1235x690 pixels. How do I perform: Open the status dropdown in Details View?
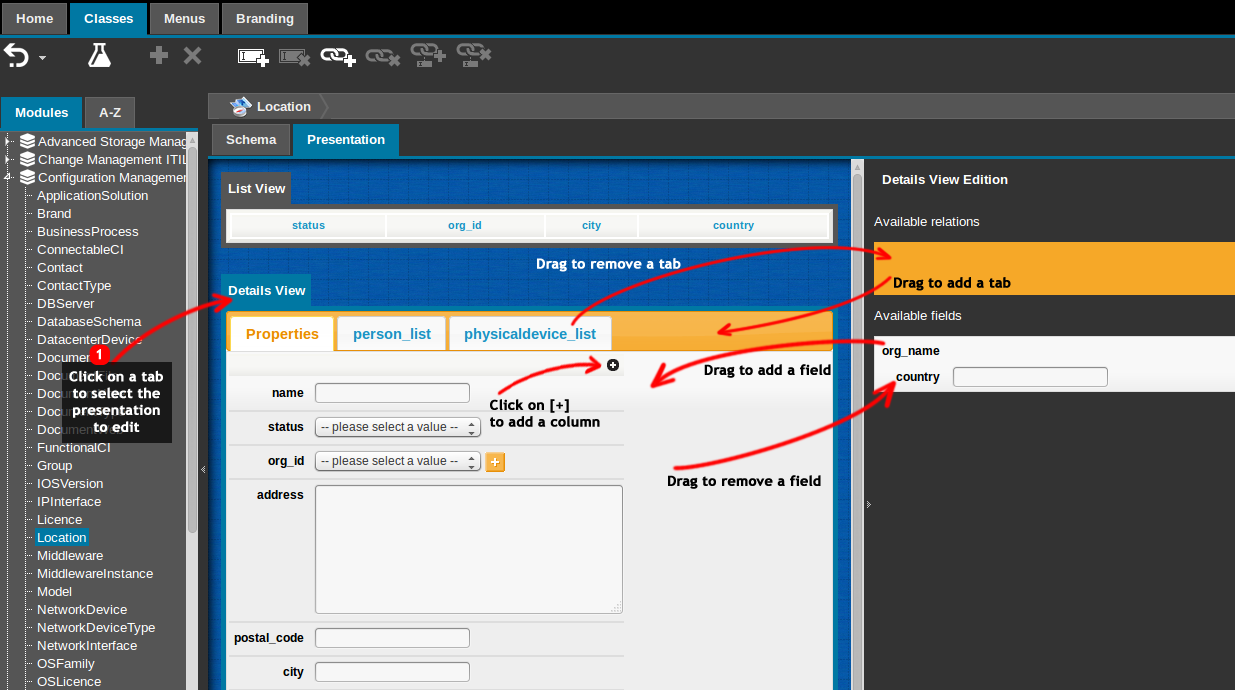[x=398, y=427]
